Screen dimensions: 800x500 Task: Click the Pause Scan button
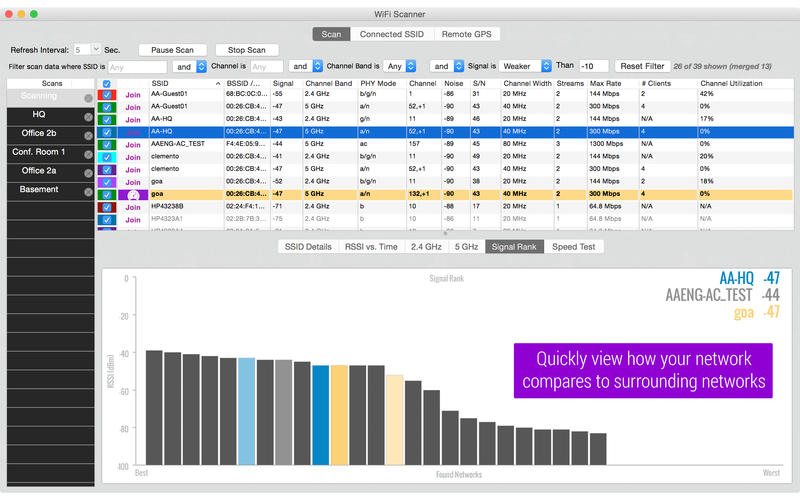[171, 49]
